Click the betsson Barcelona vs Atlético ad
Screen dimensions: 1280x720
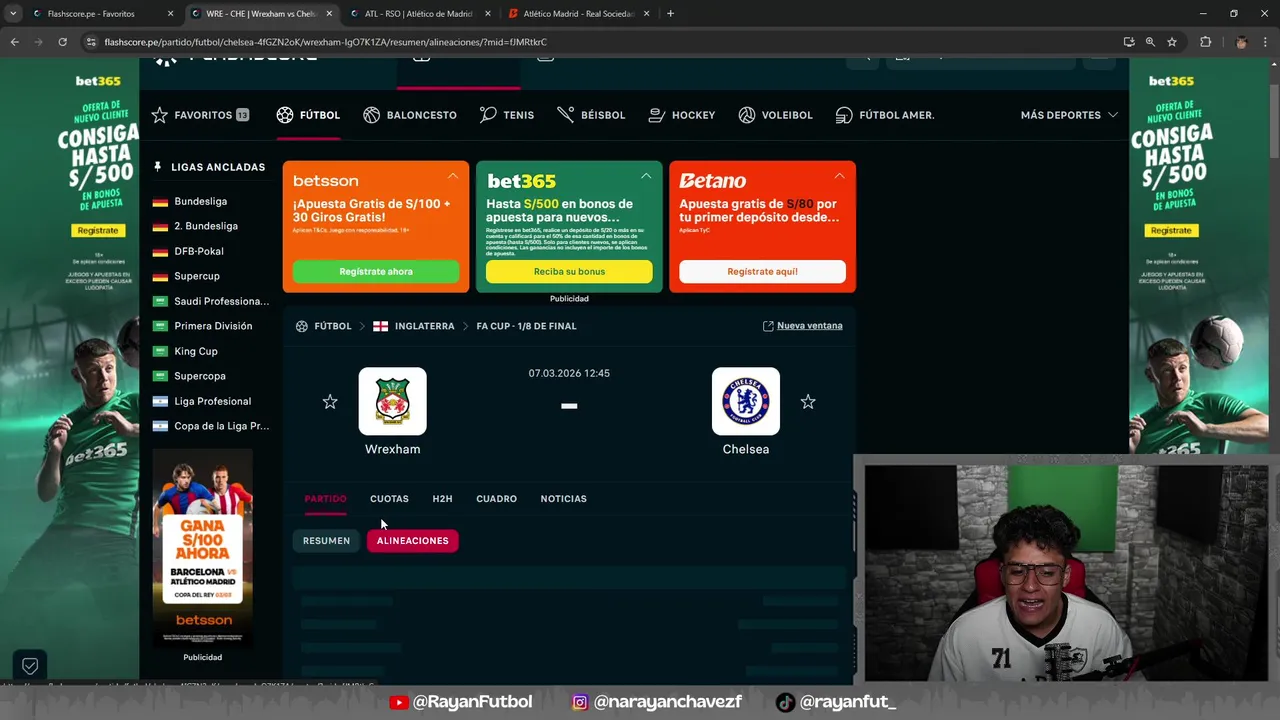pos(203,548)
